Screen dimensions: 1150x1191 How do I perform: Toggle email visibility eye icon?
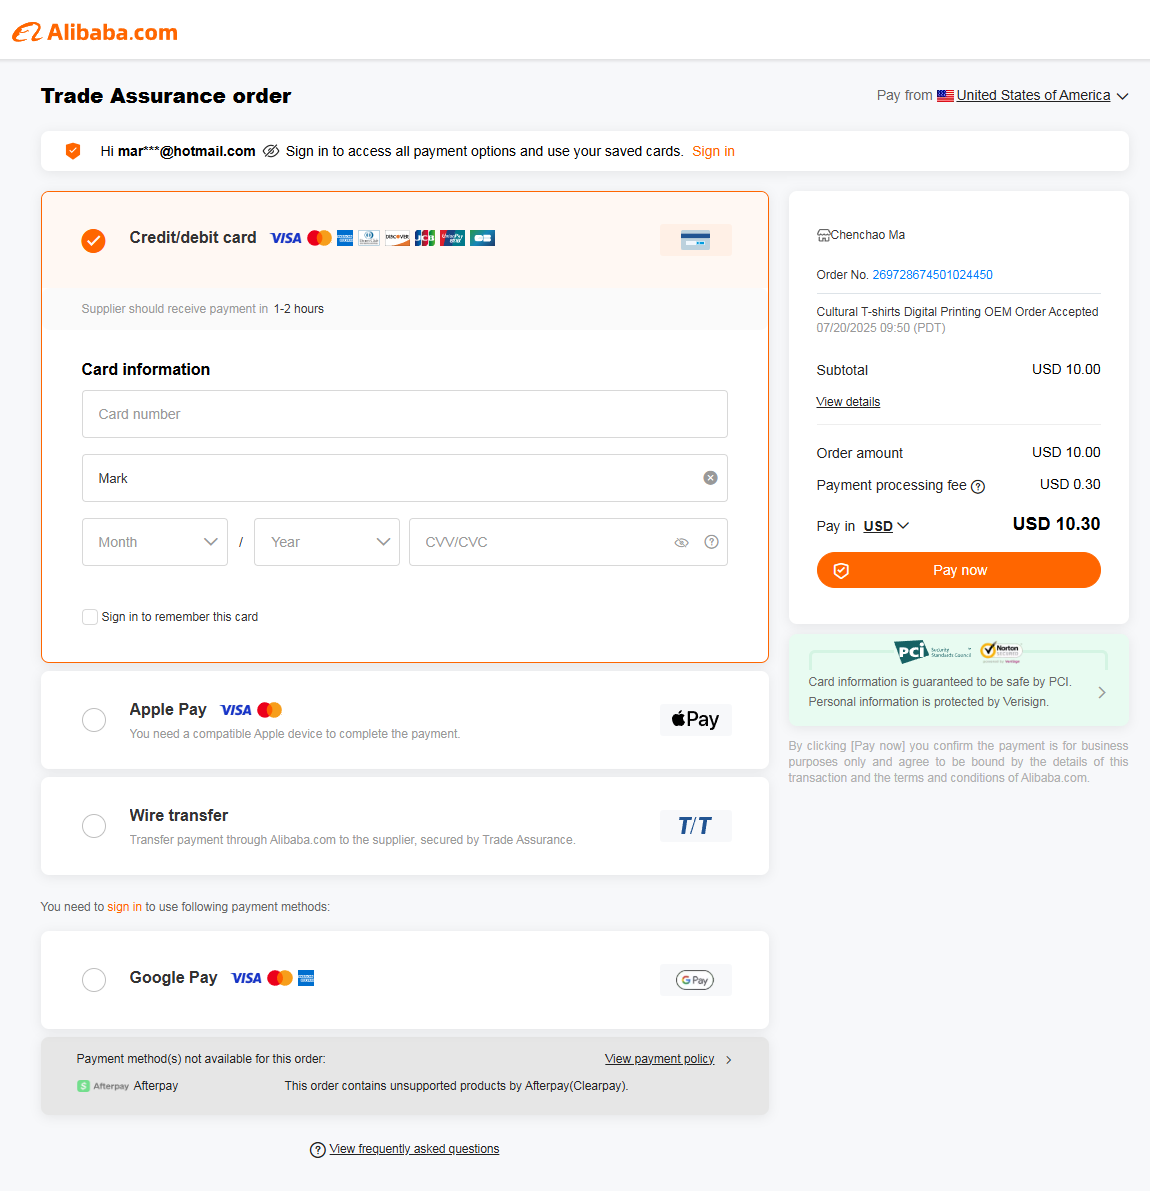(x=270, y=151)
